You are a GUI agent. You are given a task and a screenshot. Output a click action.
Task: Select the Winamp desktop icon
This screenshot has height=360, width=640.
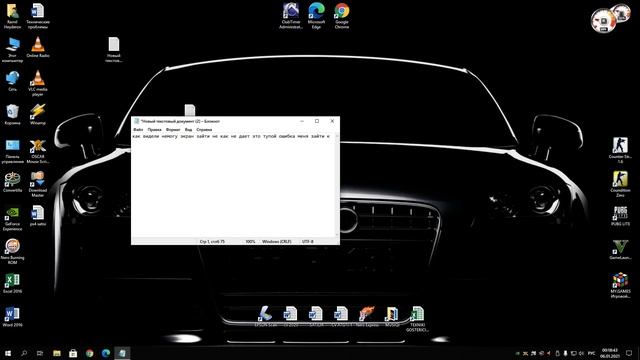tap(38, 114)
